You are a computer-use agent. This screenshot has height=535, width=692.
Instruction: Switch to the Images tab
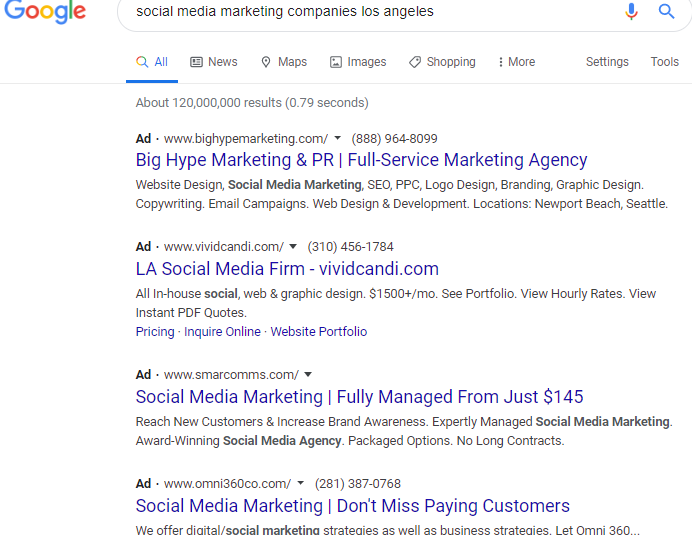tap(358, 62)
